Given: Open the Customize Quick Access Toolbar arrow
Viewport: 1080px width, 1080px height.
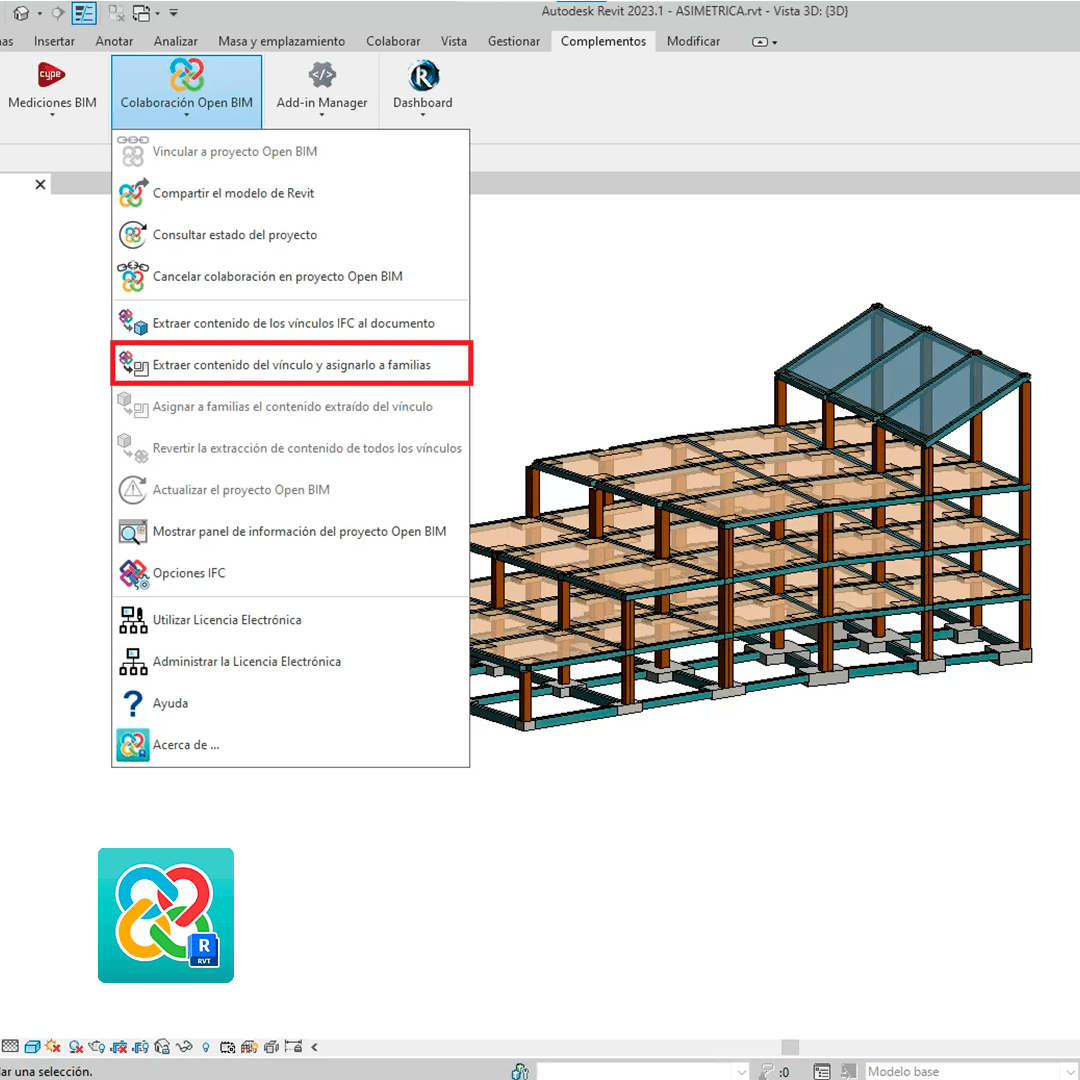Looking at the screenshot, I should pyautogui.click(x=173, y=14).
